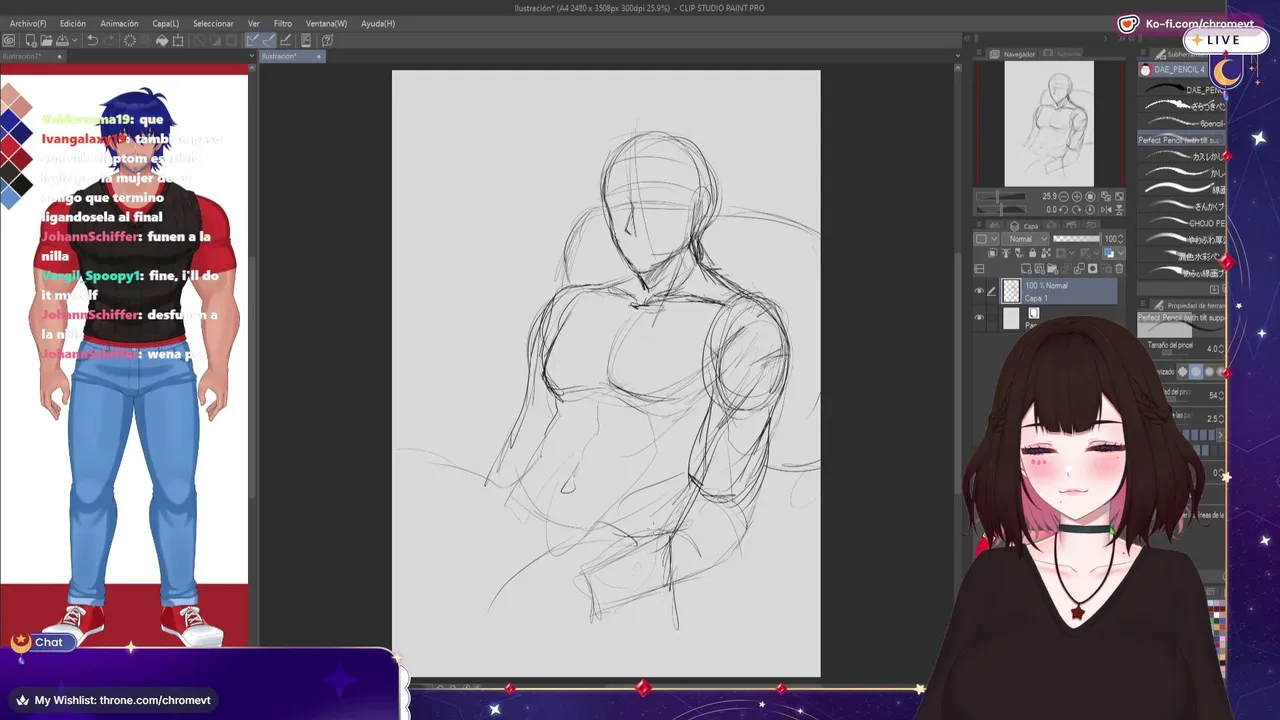Click the Navigator reset rotation icon
This screenshot has width=1280, height=720.
(x=1091, y=210)
